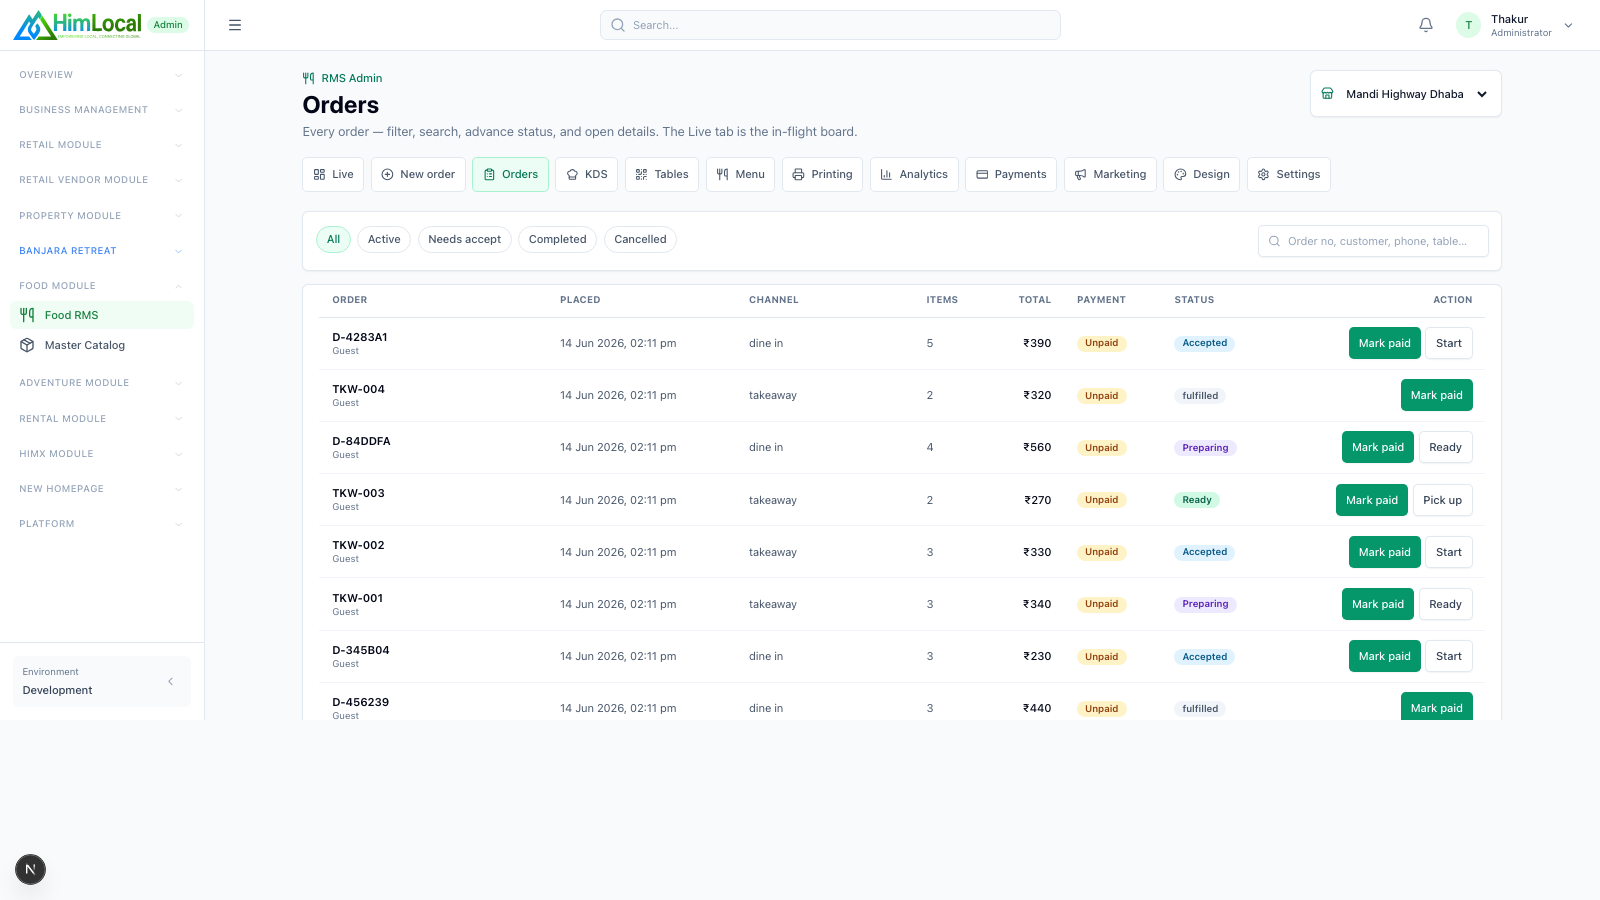
Task: Click Pick up for order TKW-003
Action: coord(1442,500)
